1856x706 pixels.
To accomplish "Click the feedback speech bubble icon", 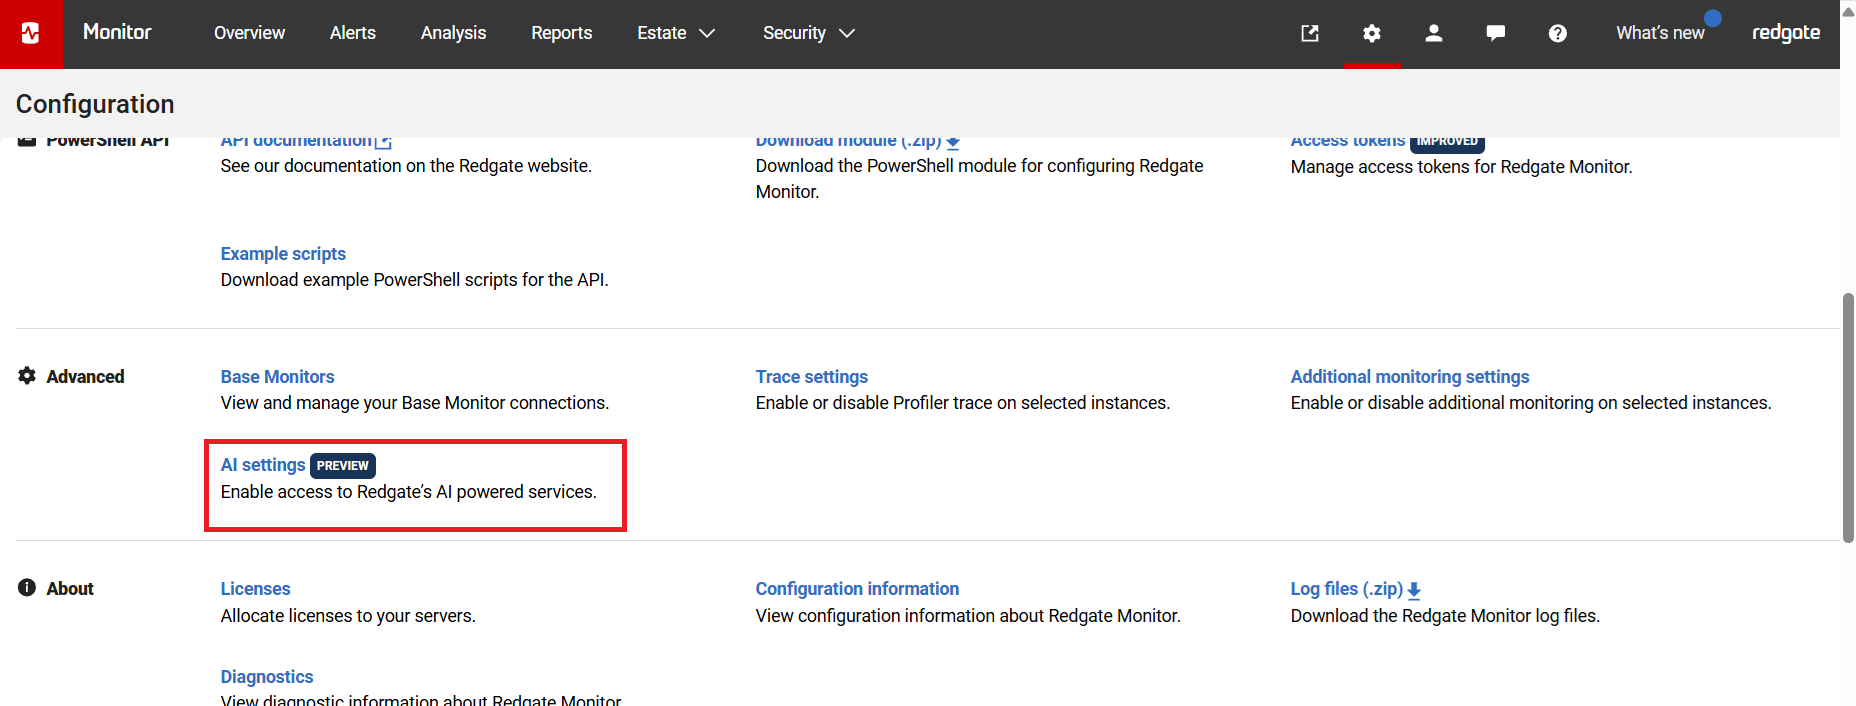I will (x=1495, y=33).
